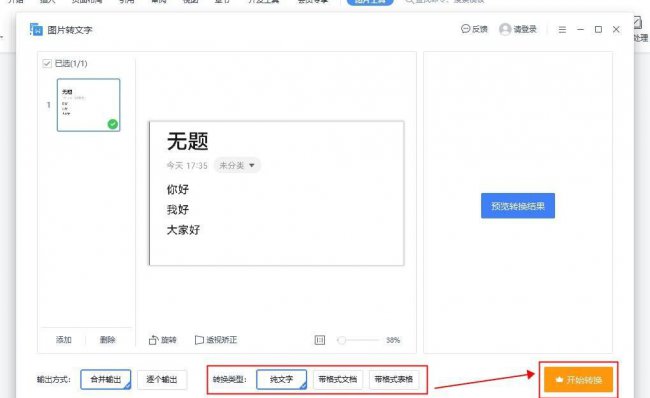Maximize the 图片转文字 dialog
The image size is (650, 398).
[598, 29]
